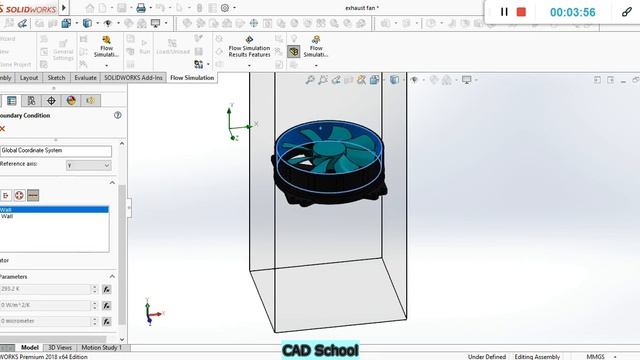This screenshot has width=640, height=360.
Task: Adjust the 293.2 K spinner arrows
Action: coord(95,289)
